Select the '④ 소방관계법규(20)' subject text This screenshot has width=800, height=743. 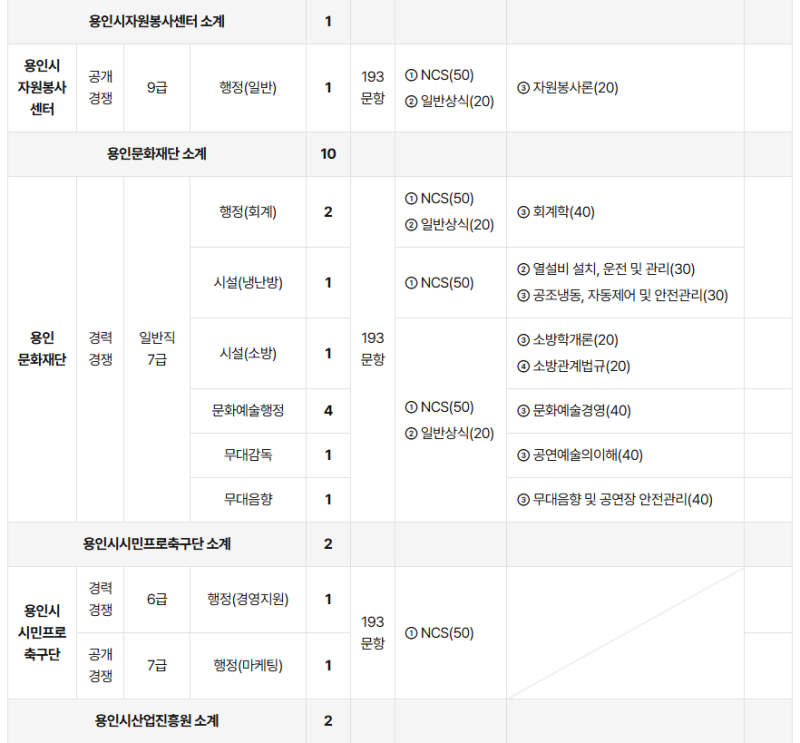pyautogui.click(x=573, y=366)
